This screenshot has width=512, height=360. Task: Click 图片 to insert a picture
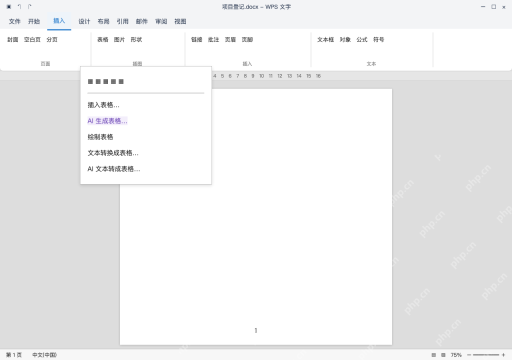119,39
